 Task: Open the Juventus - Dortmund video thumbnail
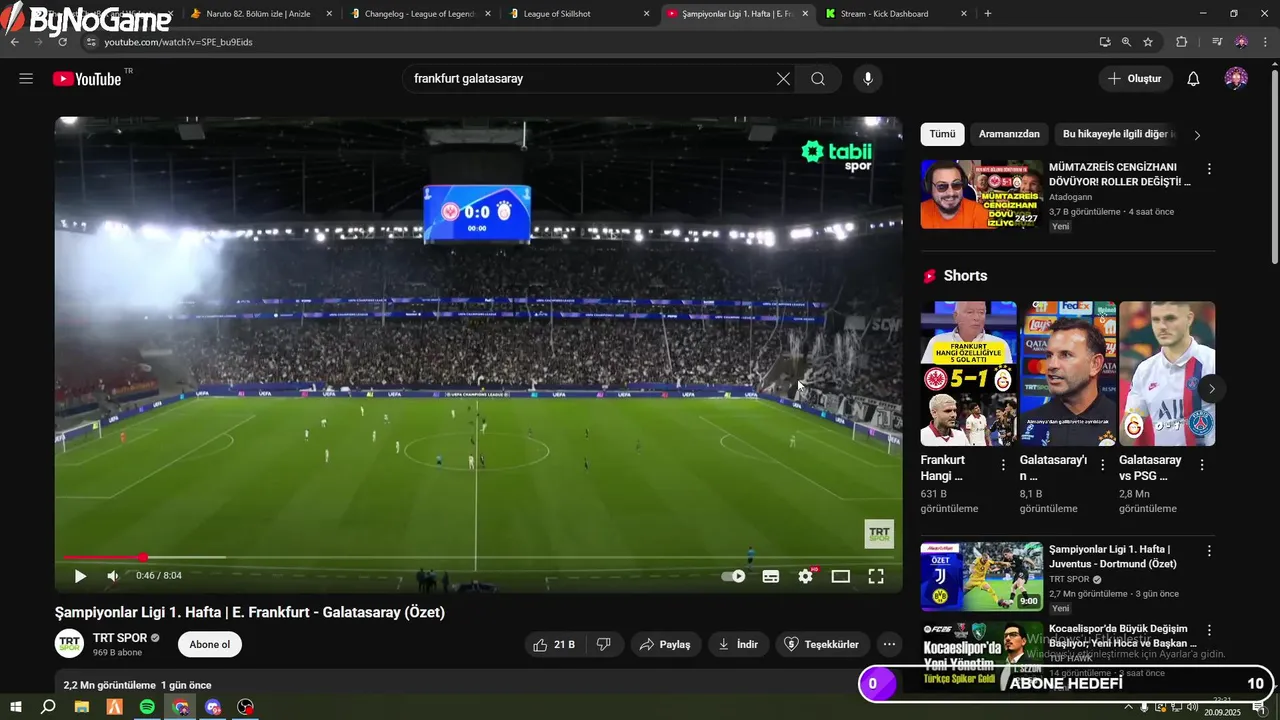981,576
